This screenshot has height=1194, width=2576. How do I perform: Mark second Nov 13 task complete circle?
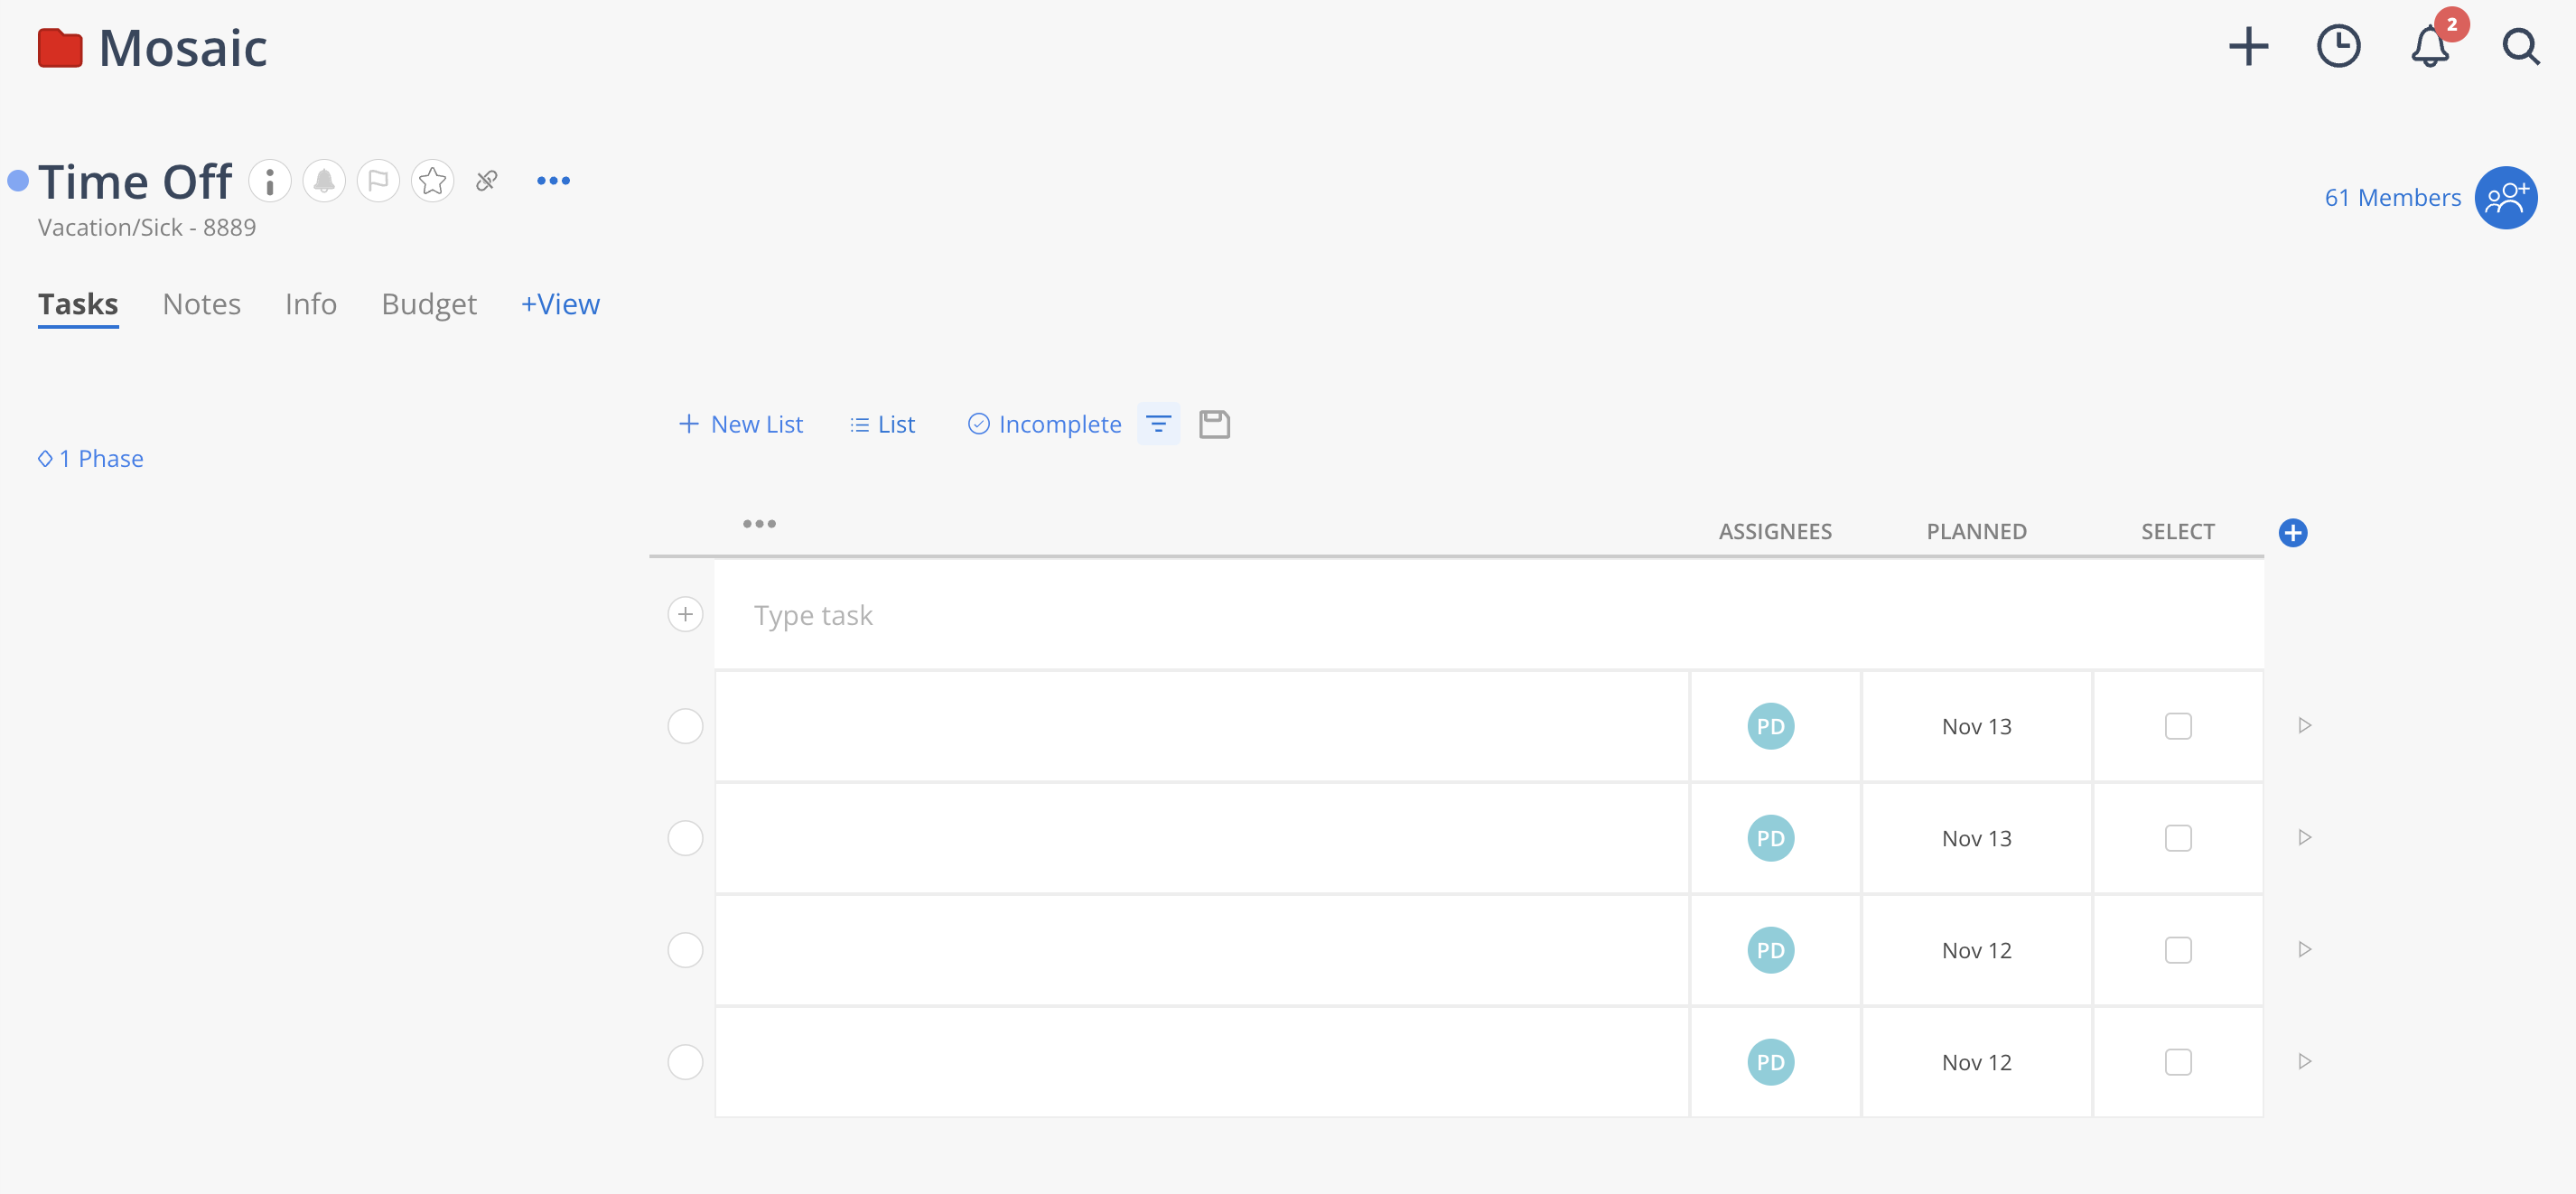point(685,838)
